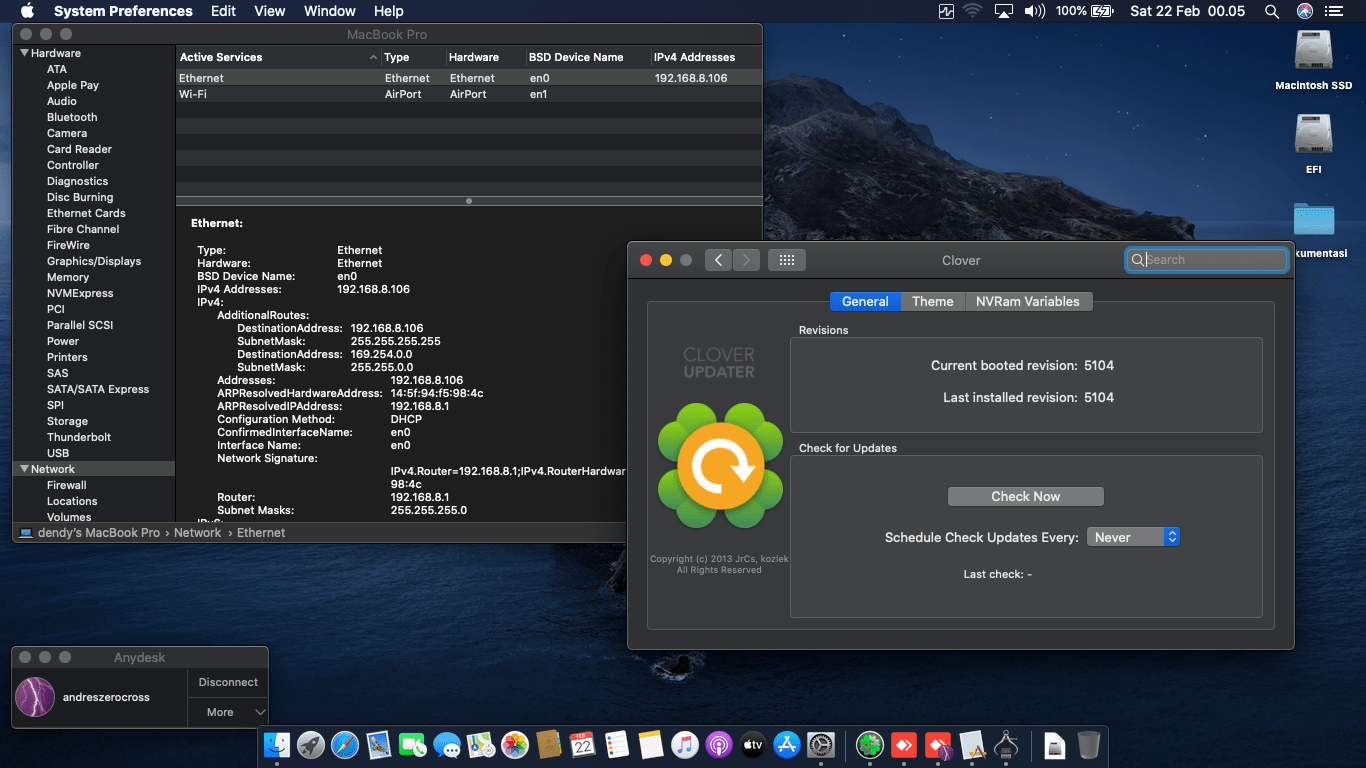Open the Edit menu
This screenshot has height=768, width=1366.
click(x=223, y=11)
